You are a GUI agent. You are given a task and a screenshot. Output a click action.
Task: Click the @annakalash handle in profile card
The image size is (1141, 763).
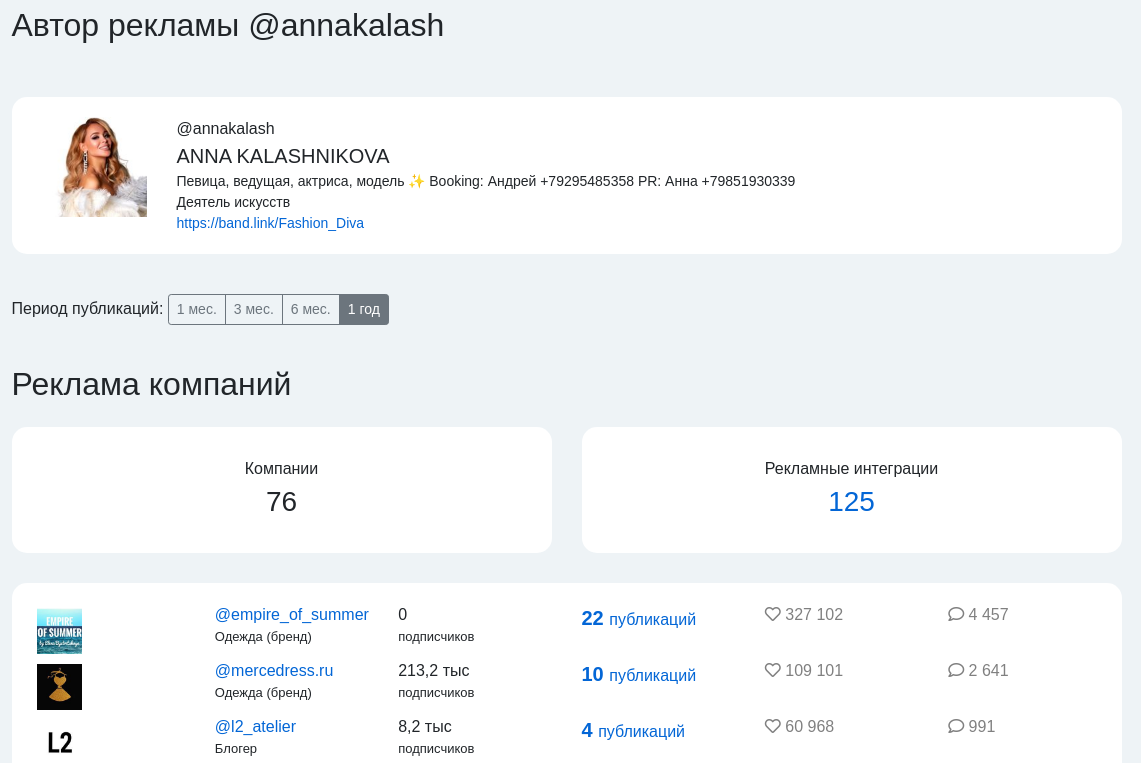[x=226, y=129]
